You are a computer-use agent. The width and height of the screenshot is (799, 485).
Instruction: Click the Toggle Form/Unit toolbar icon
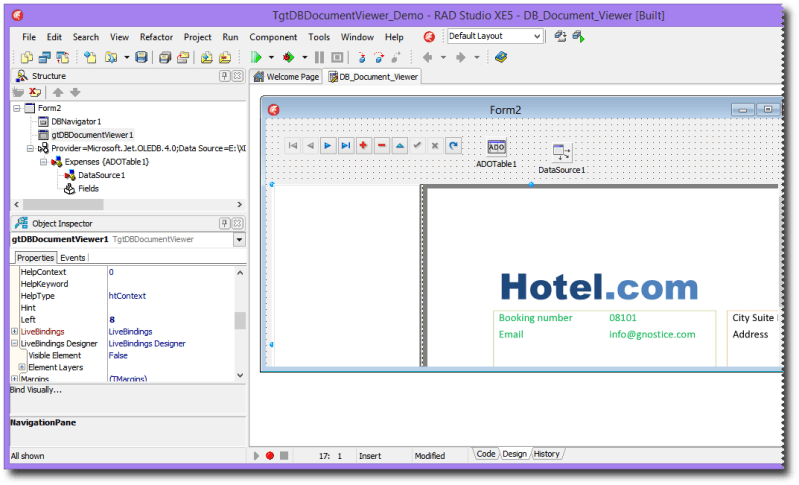click(62, 58)
